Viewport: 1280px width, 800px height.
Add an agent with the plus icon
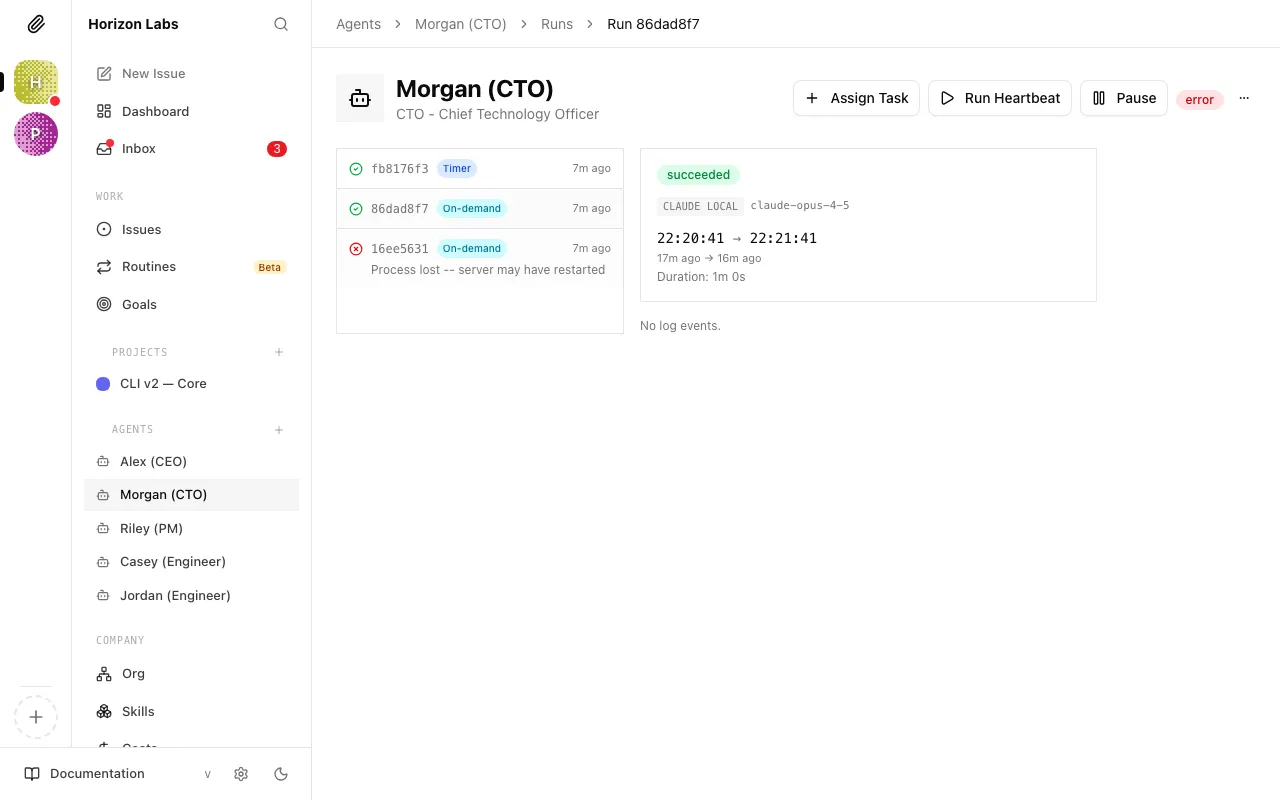279,430
